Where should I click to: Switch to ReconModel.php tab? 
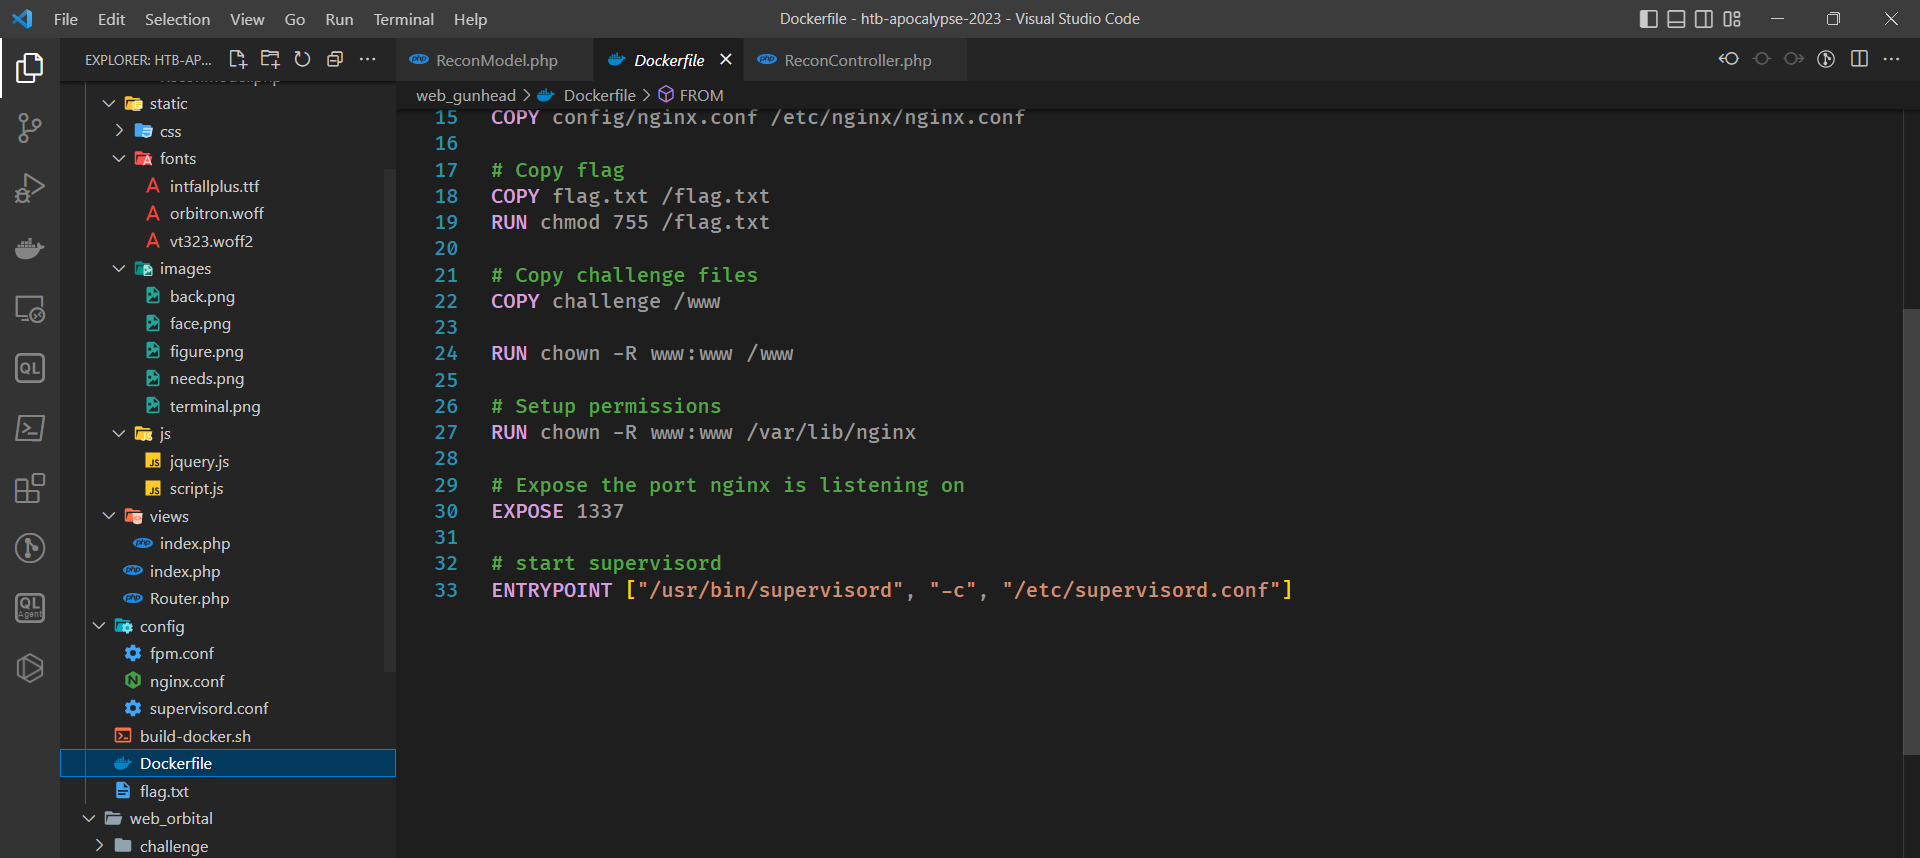click(494, 60)
